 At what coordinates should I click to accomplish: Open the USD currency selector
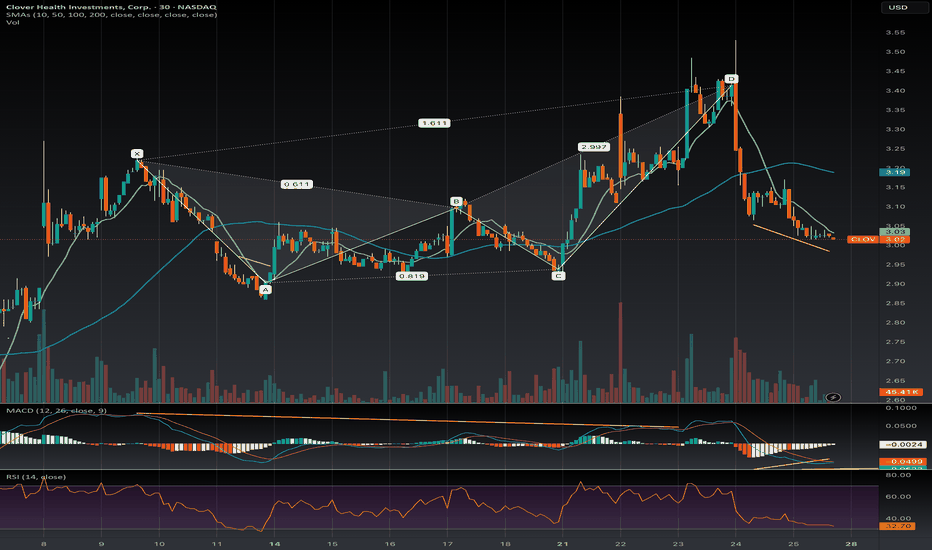(898, 7)
